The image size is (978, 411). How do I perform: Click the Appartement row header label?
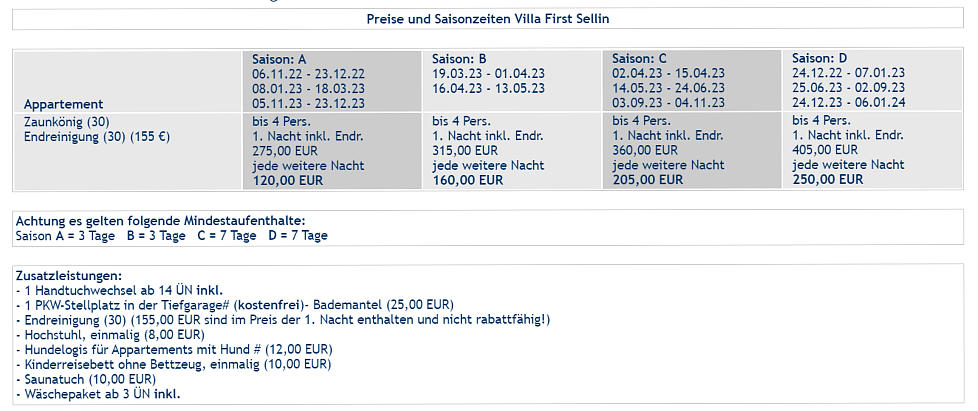click(x=64, y=104)
